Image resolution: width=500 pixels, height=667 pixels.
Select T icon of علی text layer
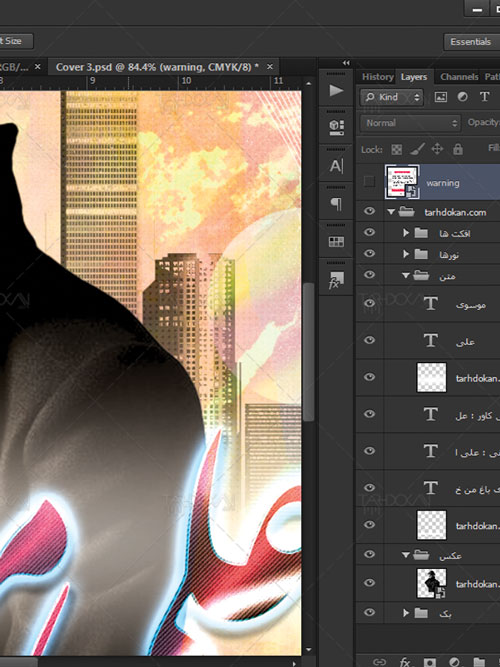coord(431,340)
